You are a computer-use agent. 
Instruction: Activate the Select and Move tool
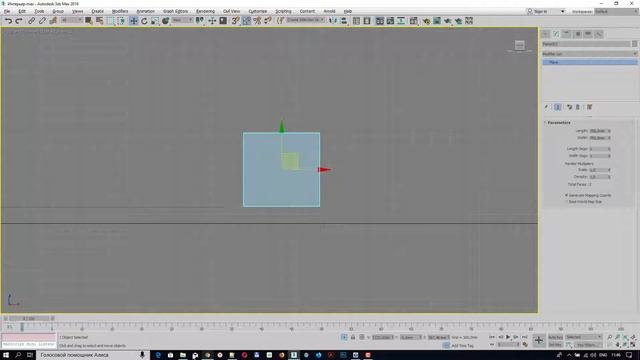coord(133,21)
